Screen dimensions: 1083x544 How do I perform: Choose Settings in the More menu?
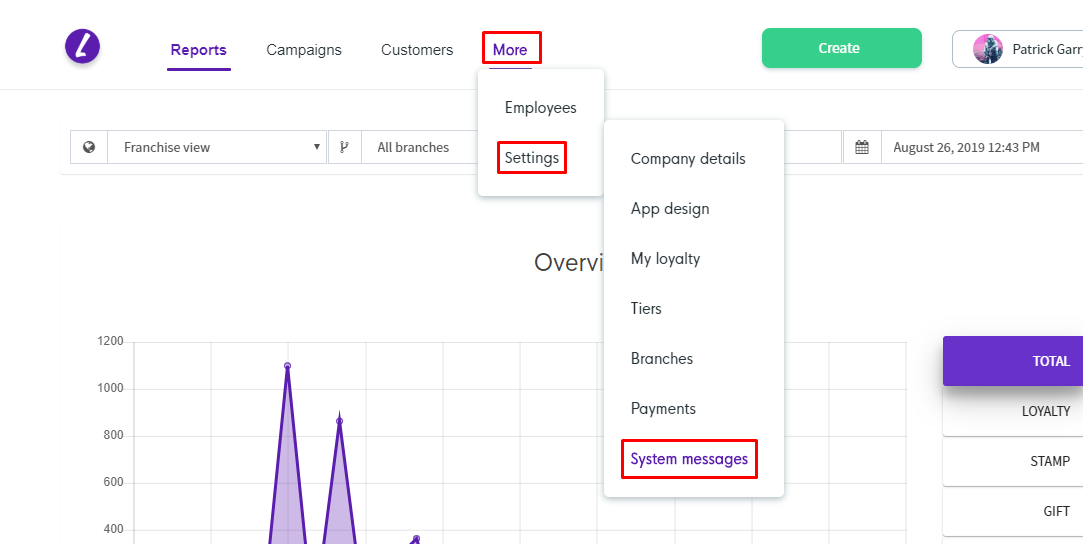coord(532,157)
